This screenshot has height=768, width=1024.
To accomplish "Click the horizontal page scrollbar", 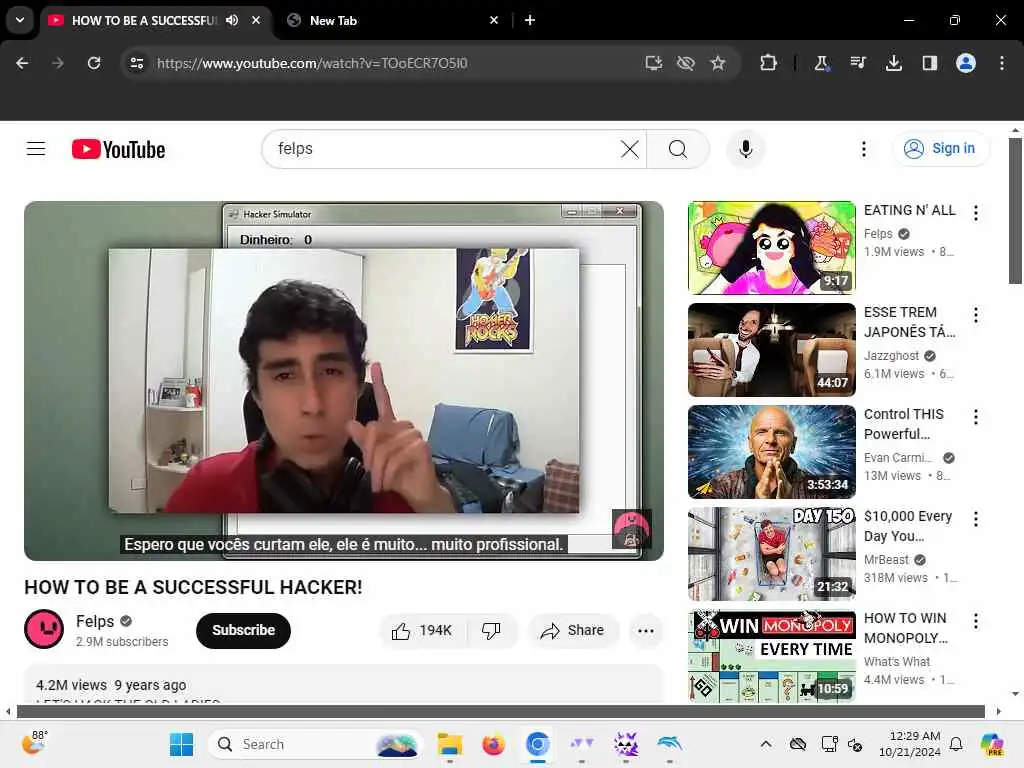I will coord(500,711).
